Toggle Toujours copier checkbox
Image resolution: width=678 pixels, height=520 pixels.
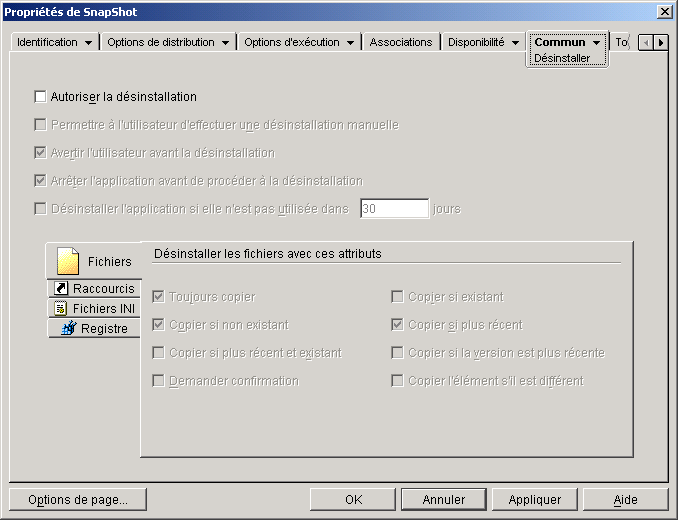click(x=159, y=297)
